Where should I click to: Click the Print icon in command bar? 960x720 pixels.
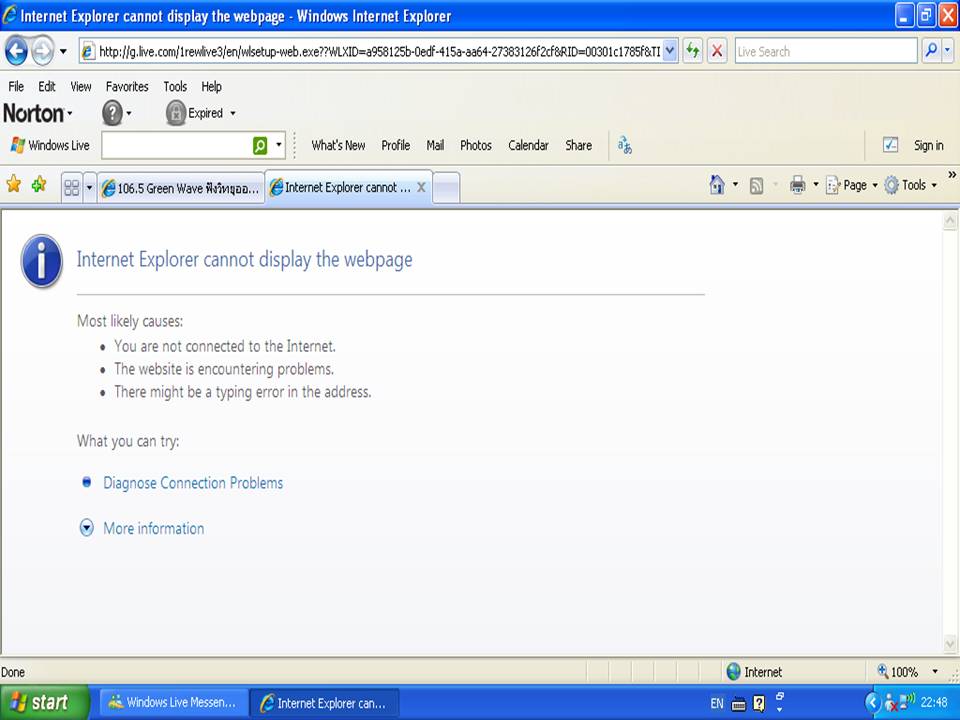[797, 184]
